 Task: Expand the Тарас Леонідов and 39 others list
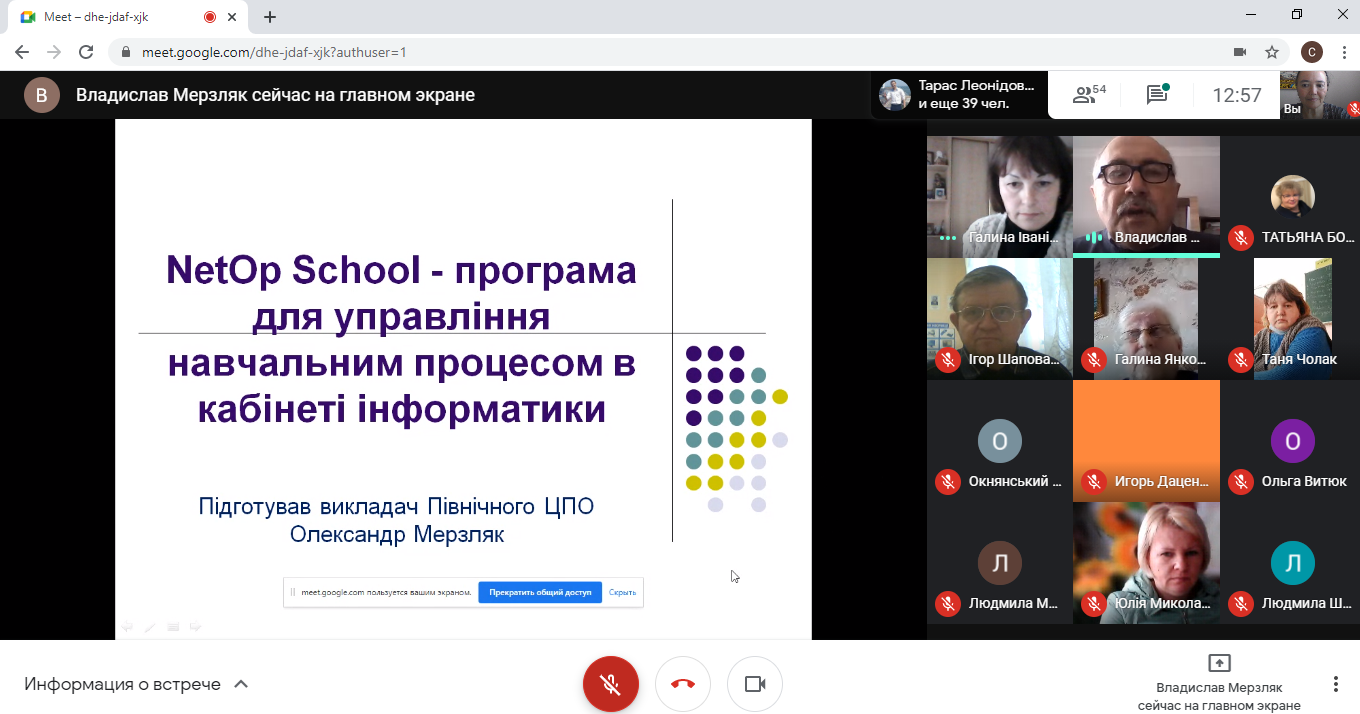tap(959, 95)
